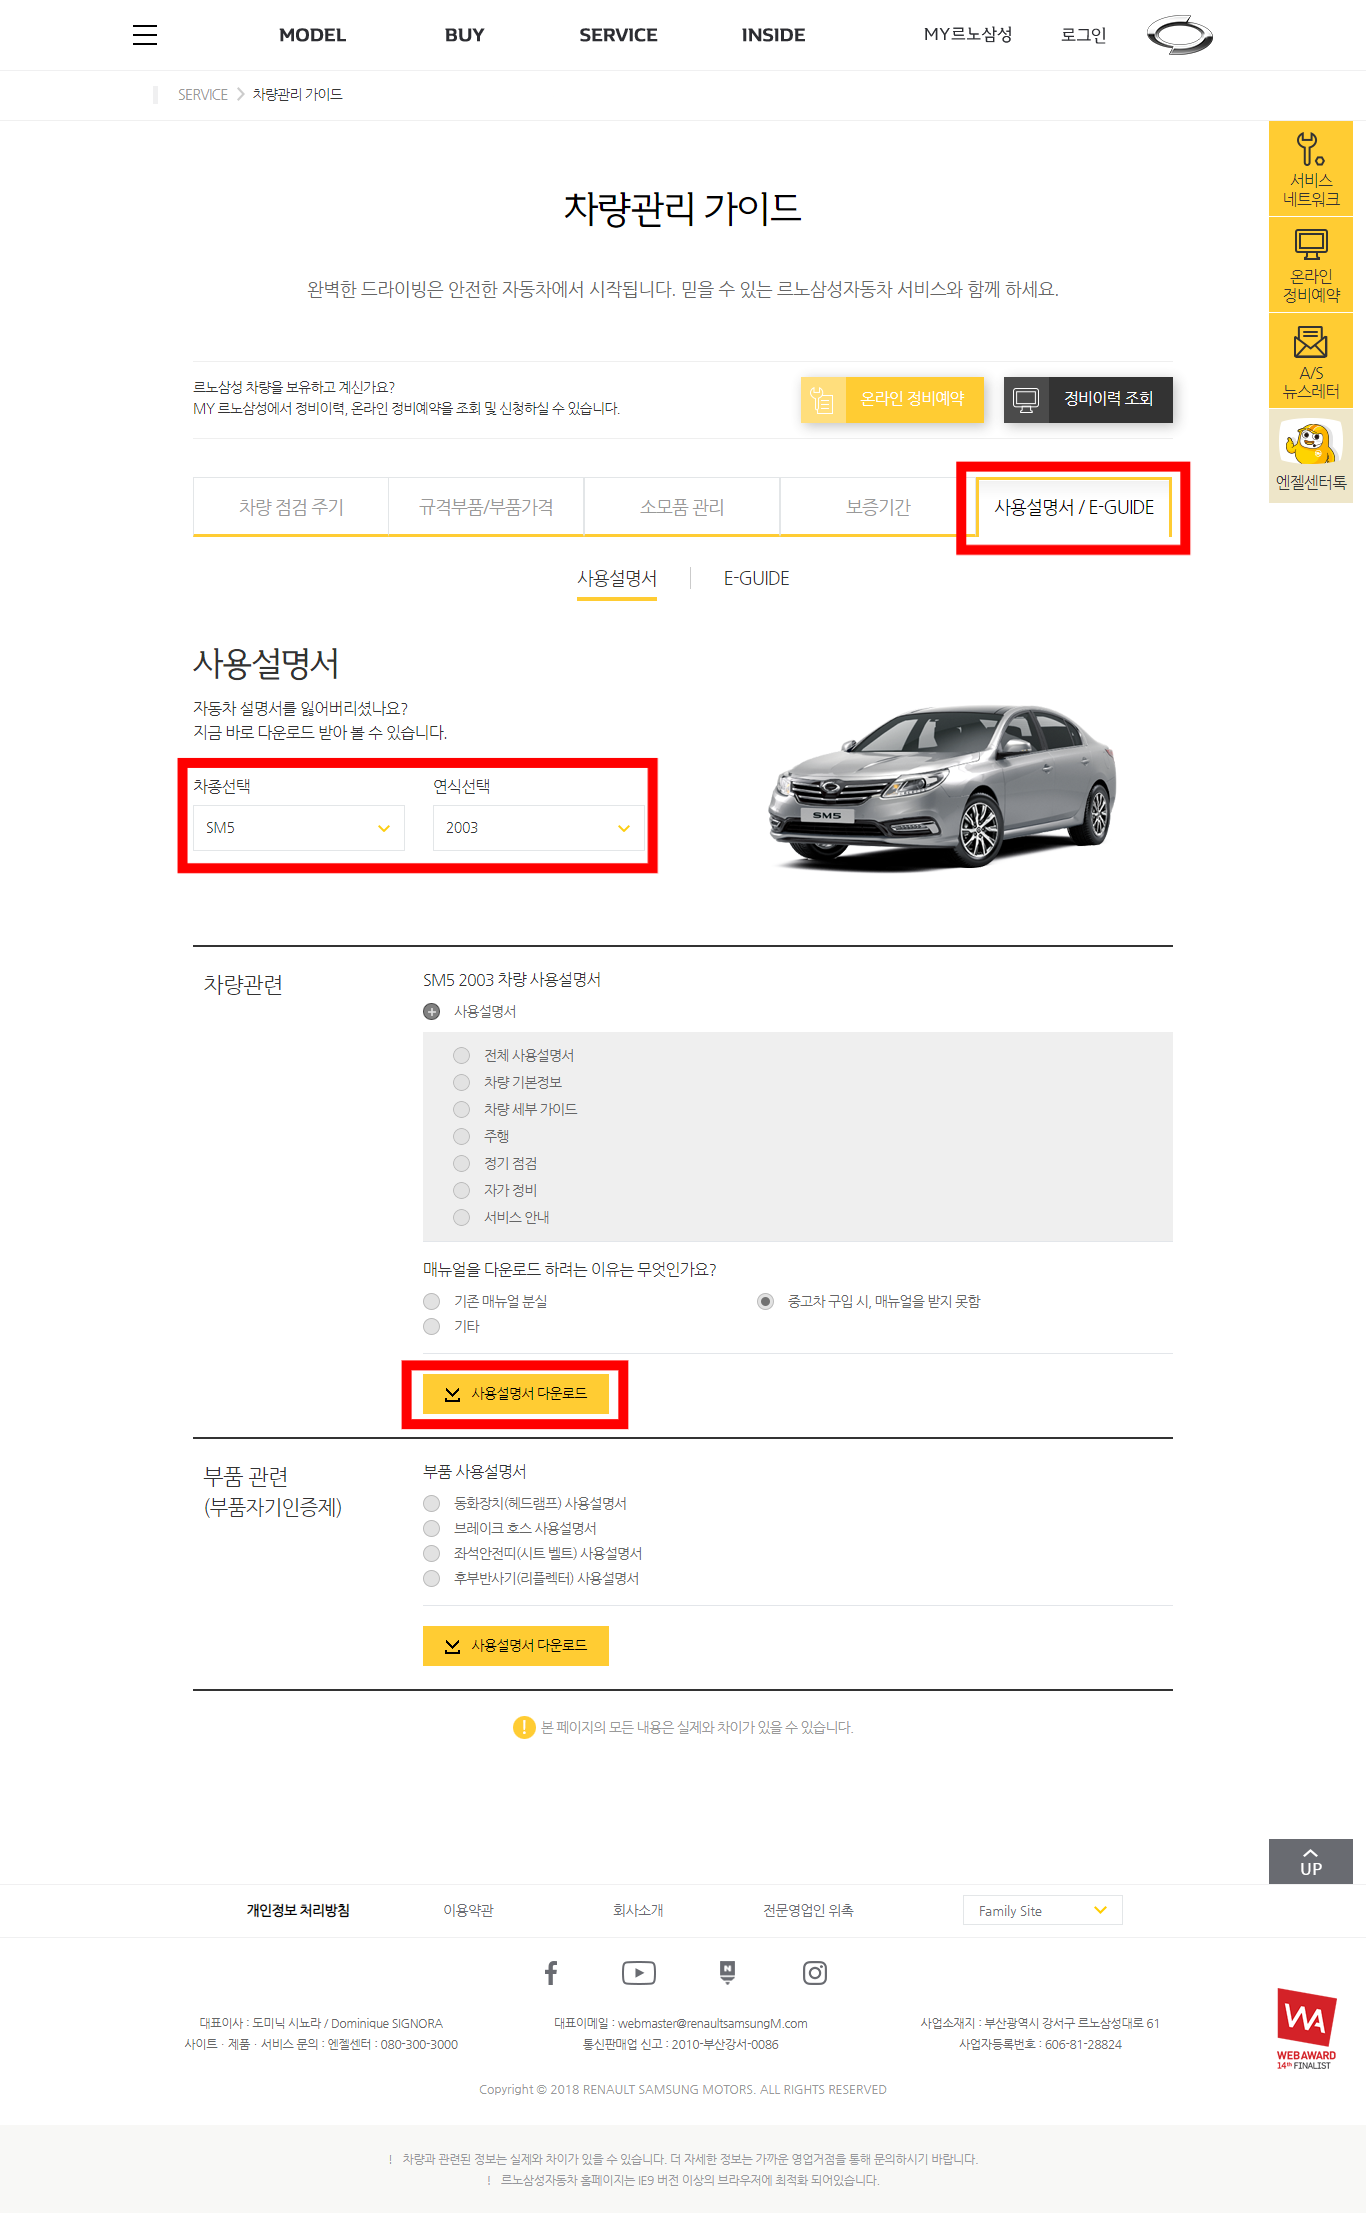The image size is (1366, 2213).
Task: Select 등화장치(헤드램프) 사용설명서 radio
Action: [432, 1503]
